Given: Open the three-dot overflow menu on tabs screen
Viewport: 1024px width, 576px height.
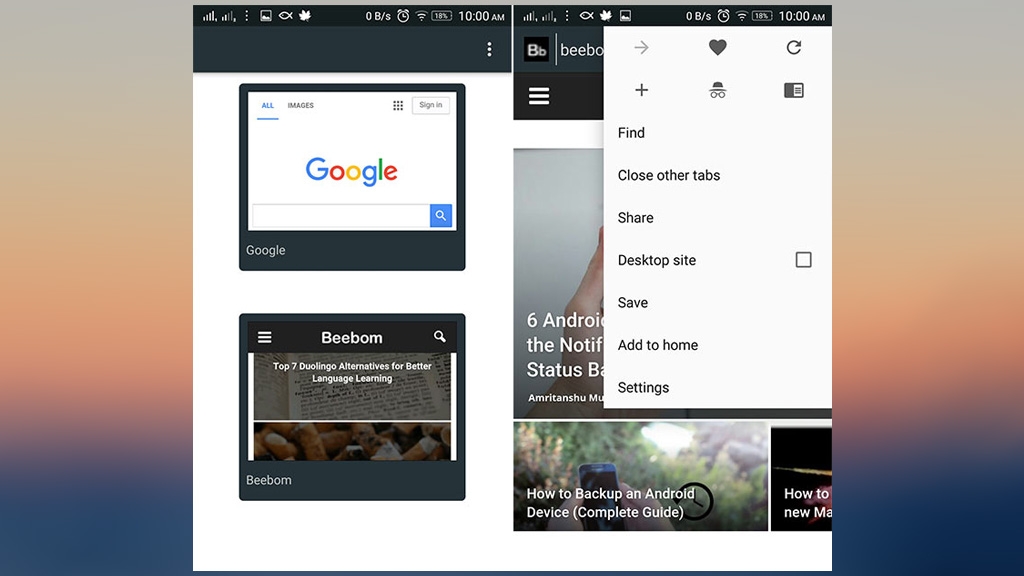Looking at the screenshot, I should (489, 50).
